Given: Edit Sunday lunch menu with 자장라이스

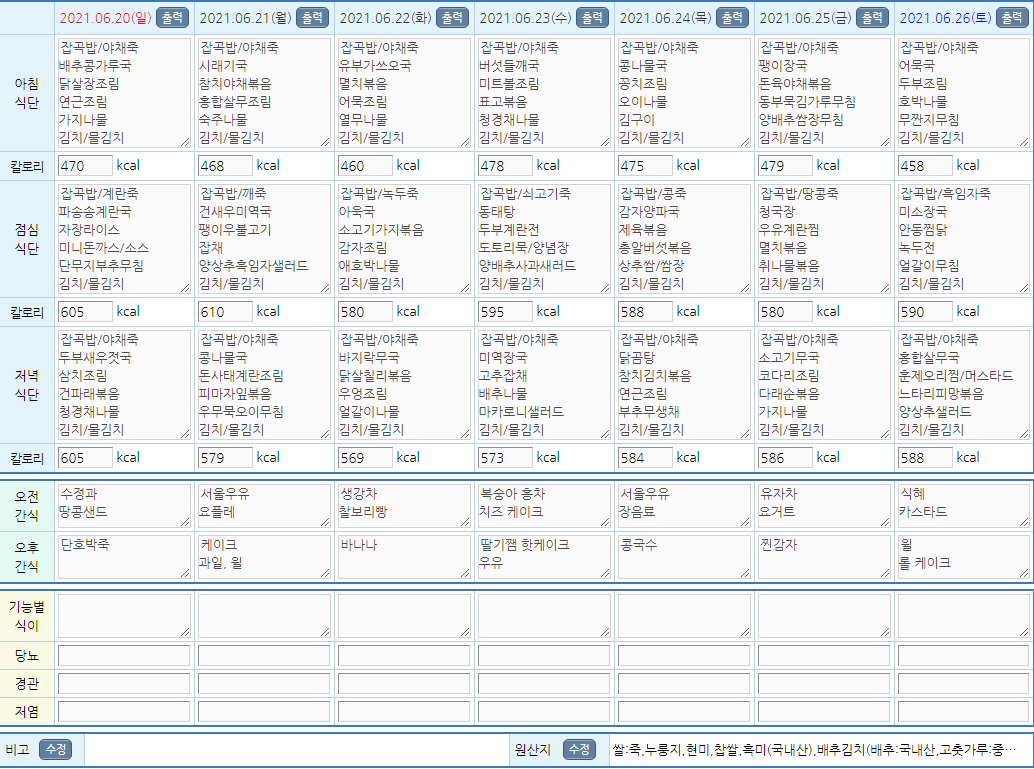Looking at the screenshot, I should tap(124, 239).
